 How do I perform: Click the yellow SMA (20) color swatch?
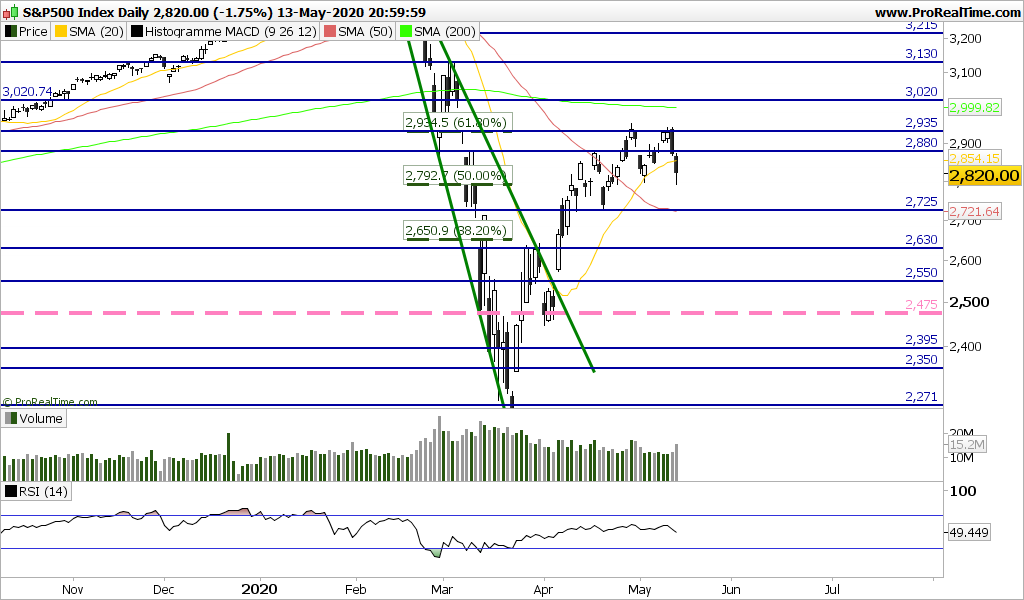tap(61, 31)
